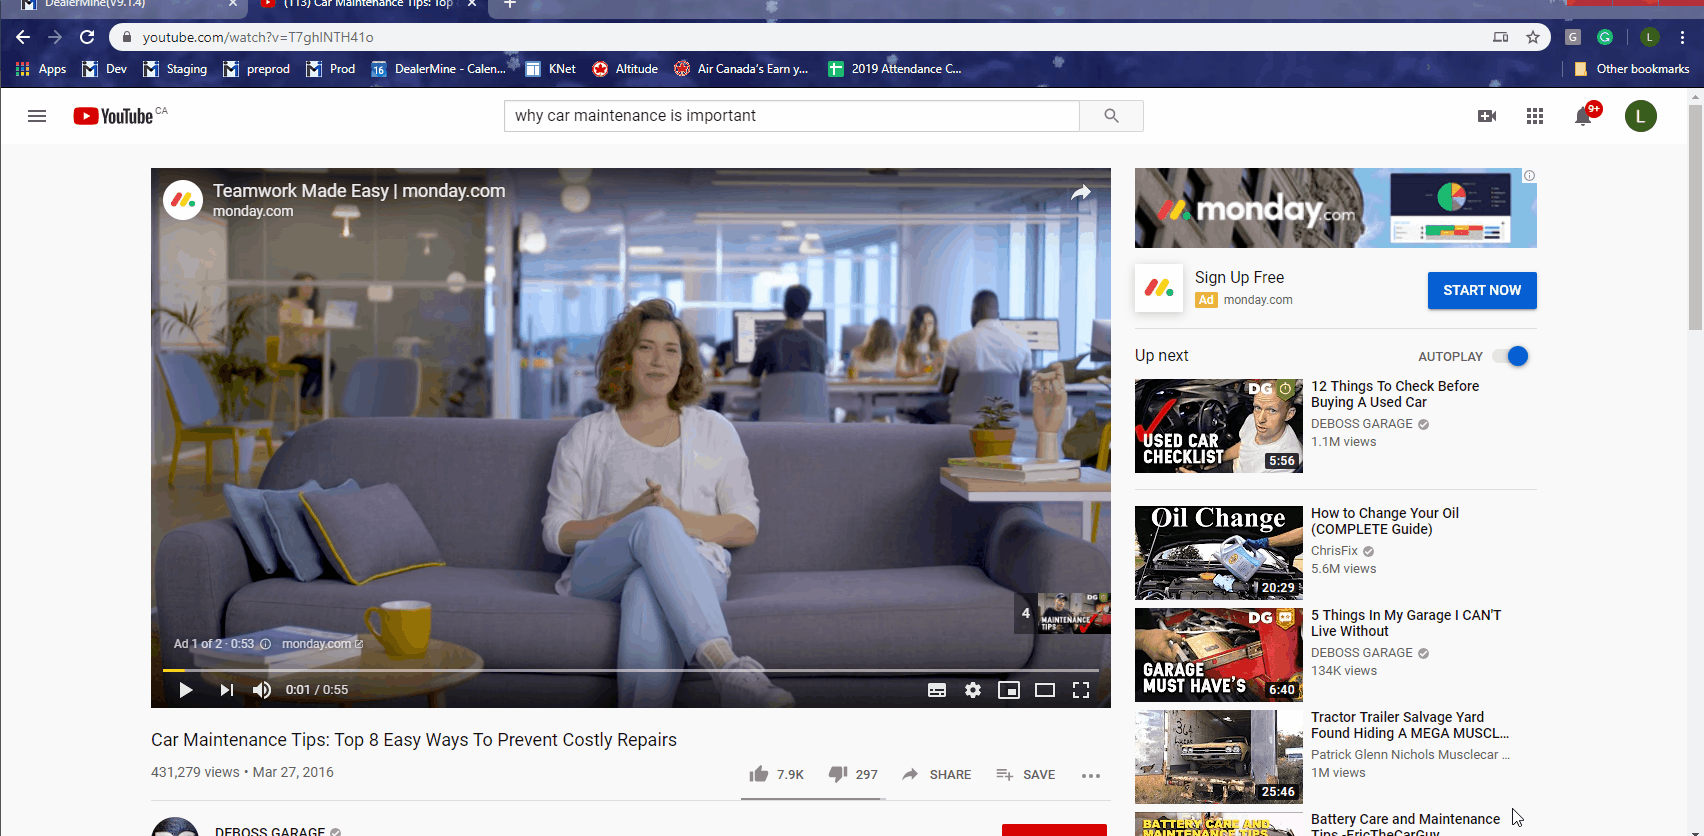The image size is (1704, 836).
Task: Mute the video volume
Action: pyautogui.click(x=262, y=690)
